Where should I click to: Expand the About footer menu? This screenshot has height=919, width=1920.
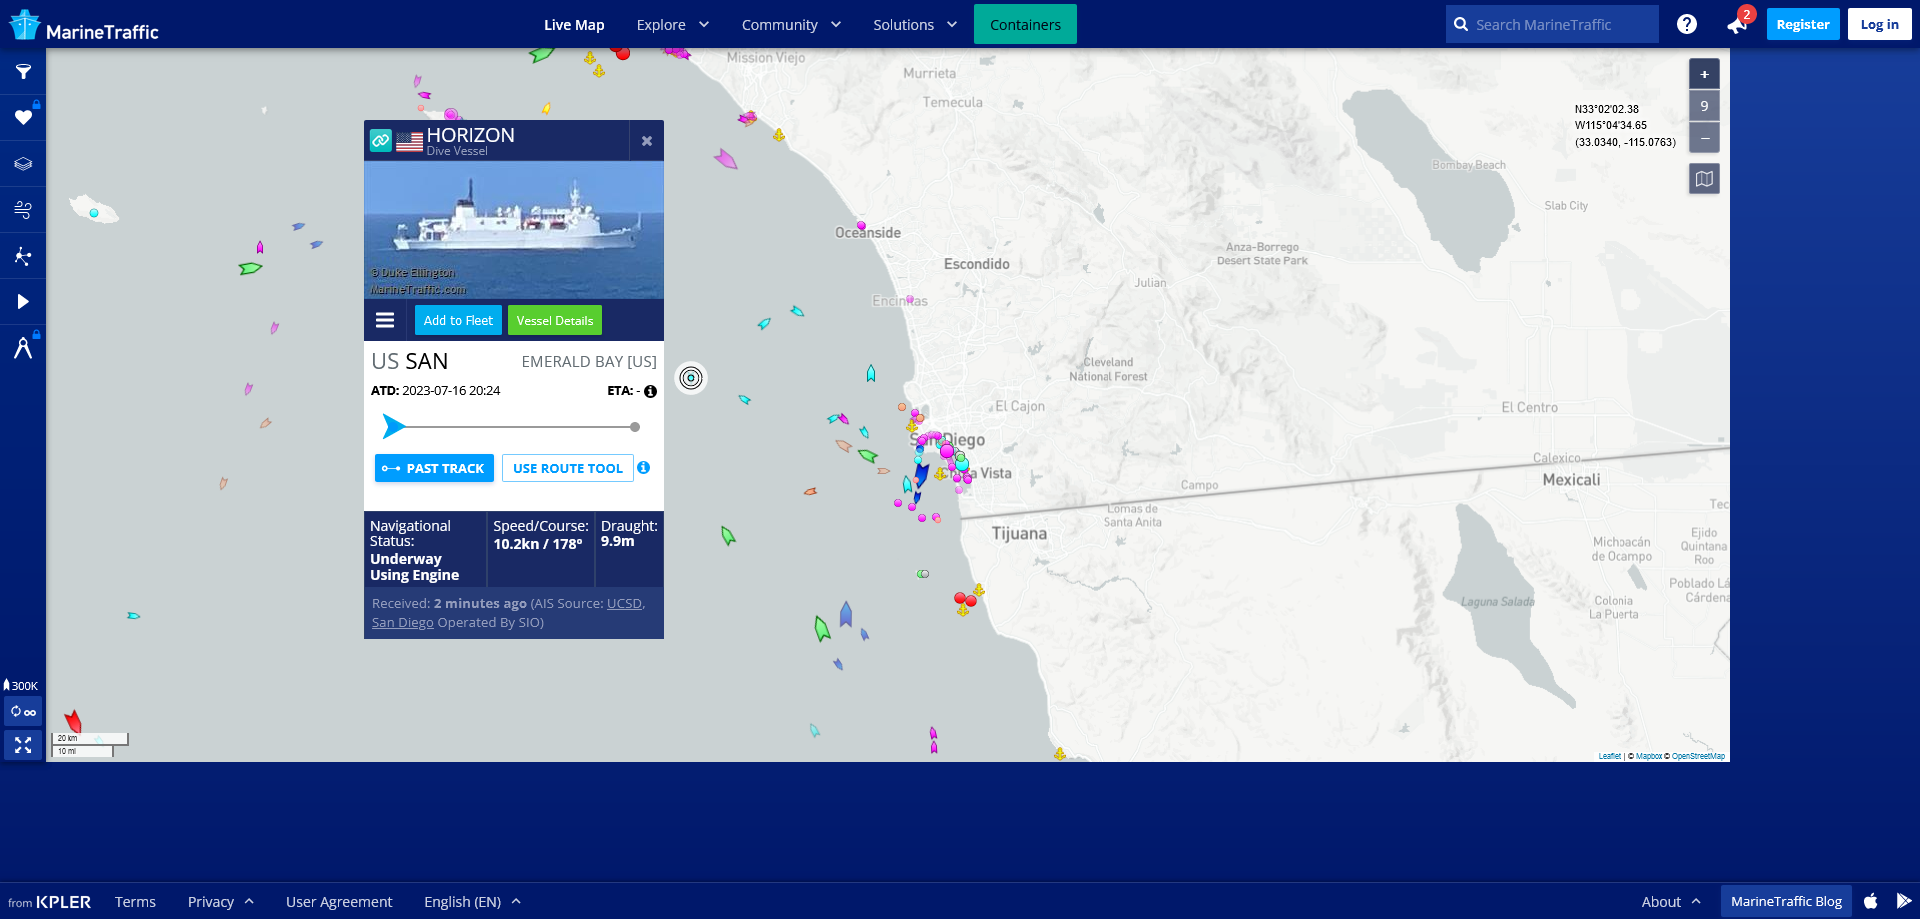coord(1671,902)
